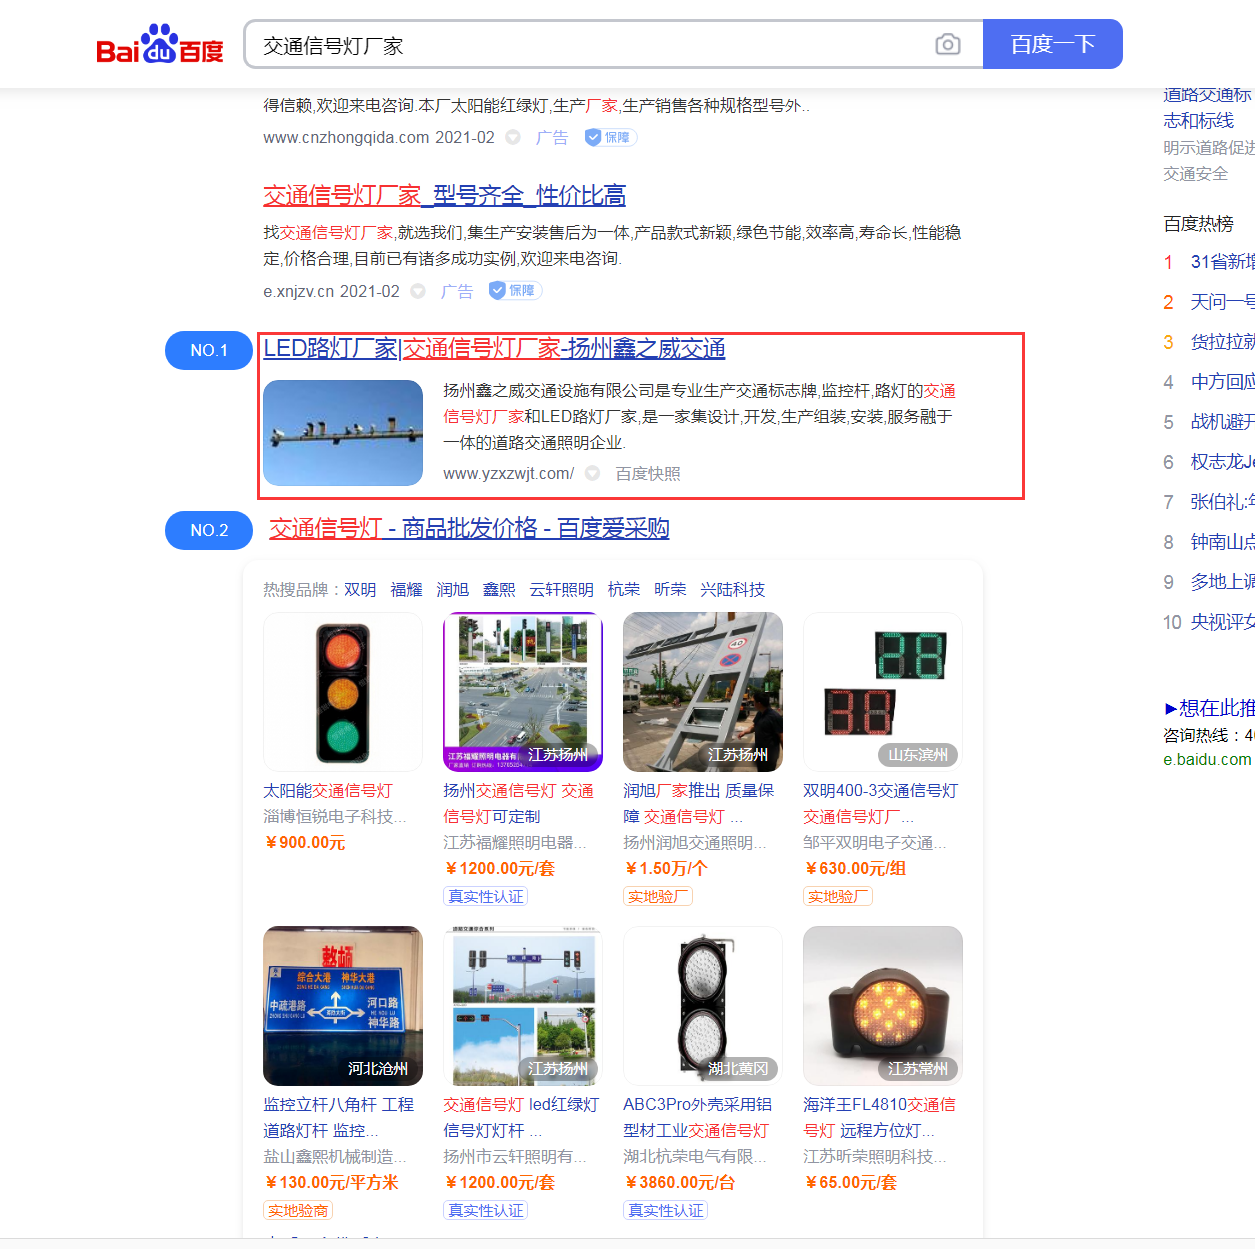This screenshot has height=1249, width=1255.
Task: Click the ▸想在此推广 promotion link
Action: point(1209,707)
